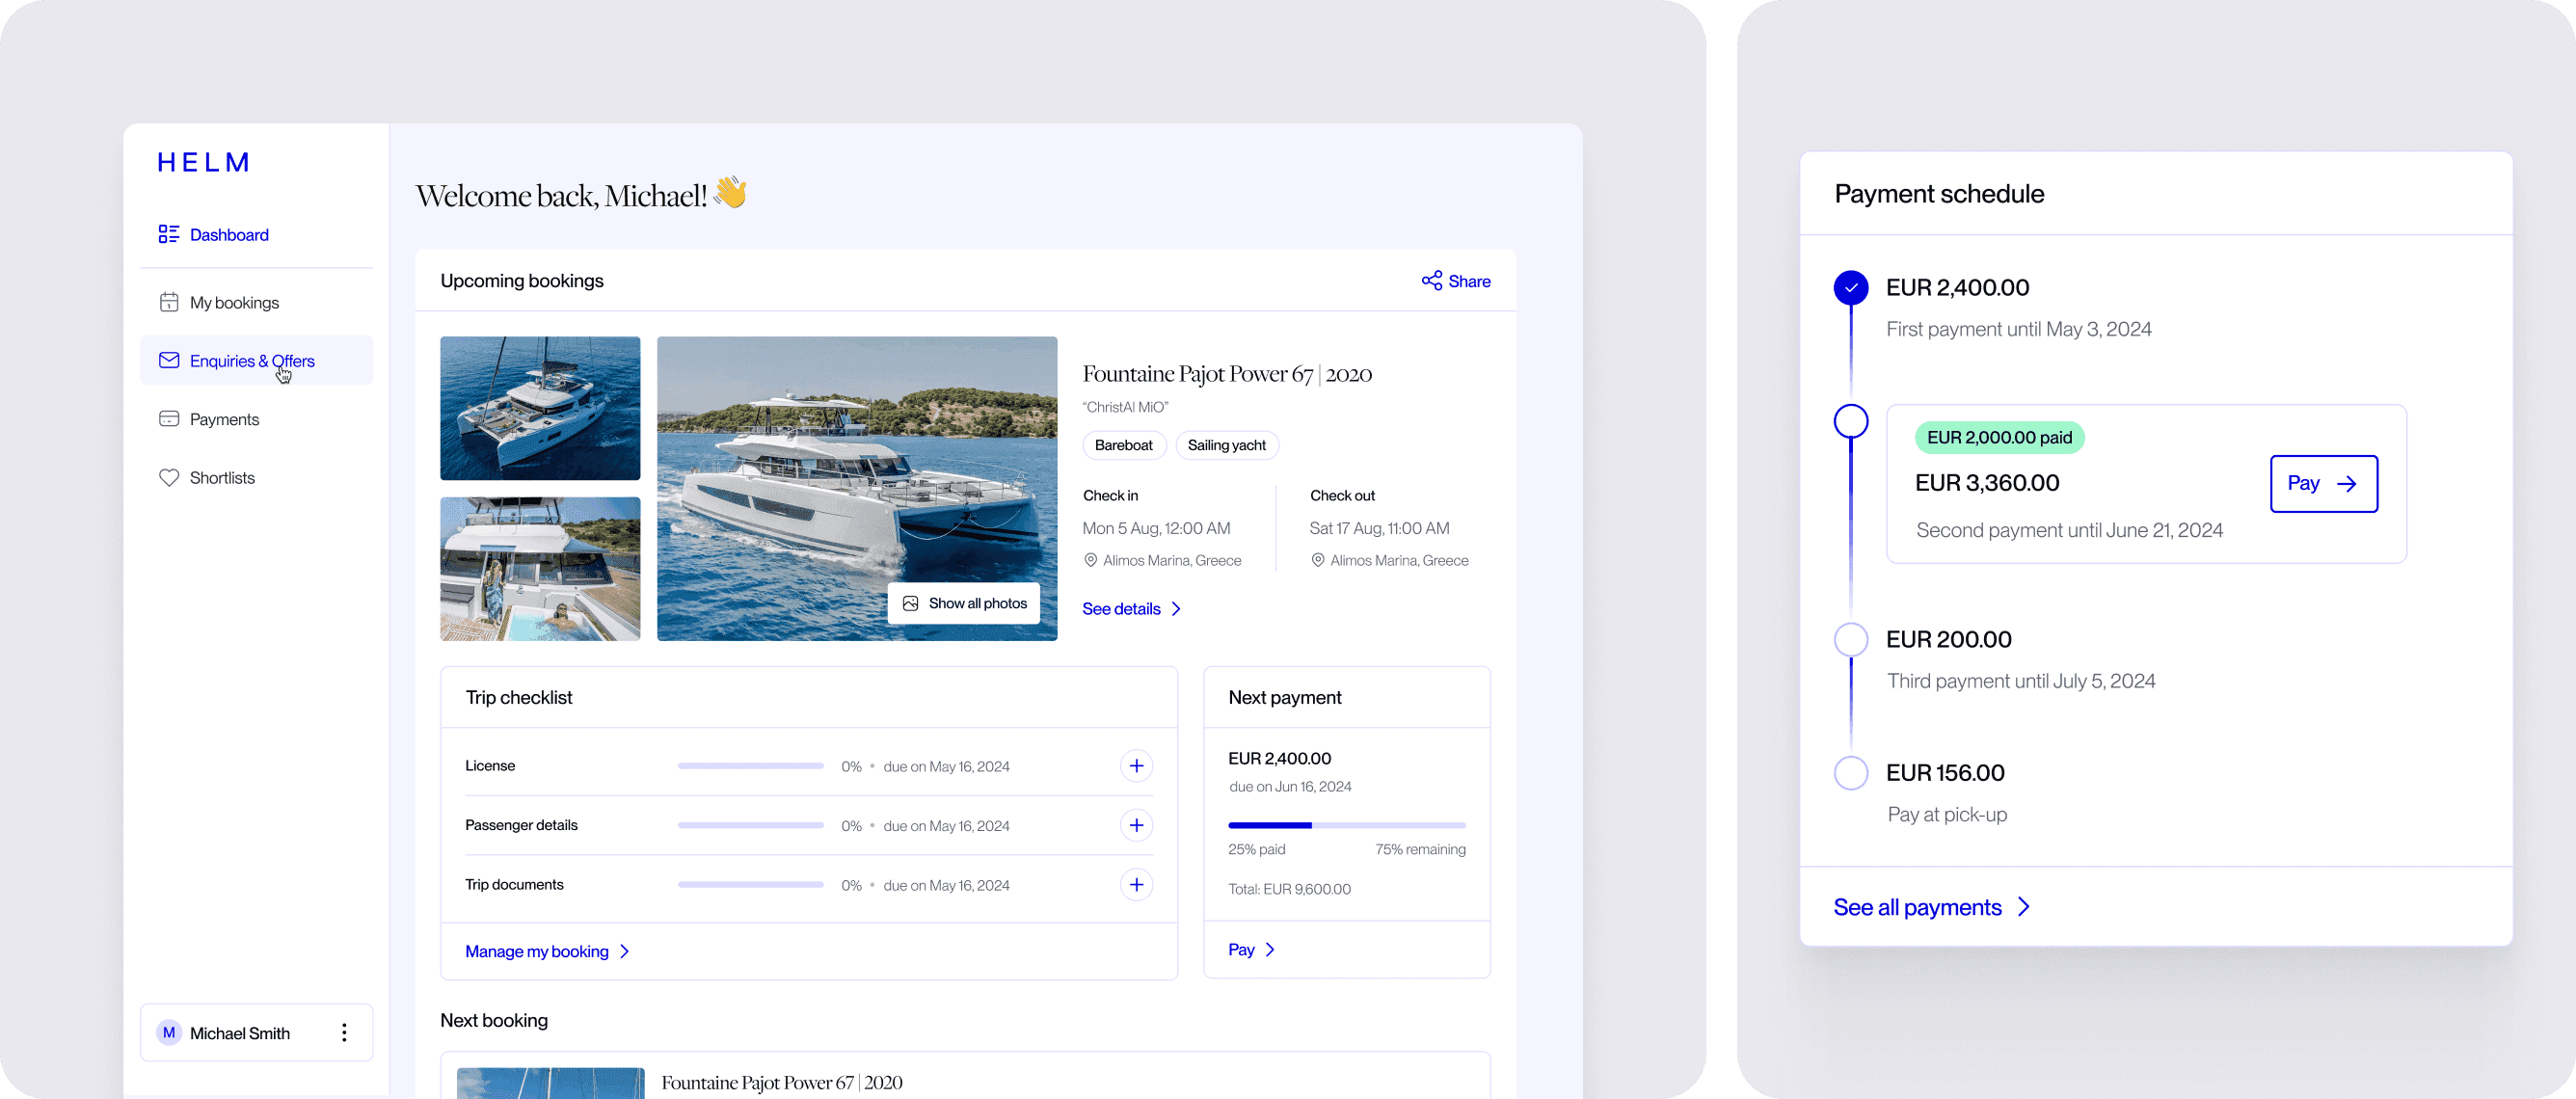Click the checked first payment circle

point(1850,288)
